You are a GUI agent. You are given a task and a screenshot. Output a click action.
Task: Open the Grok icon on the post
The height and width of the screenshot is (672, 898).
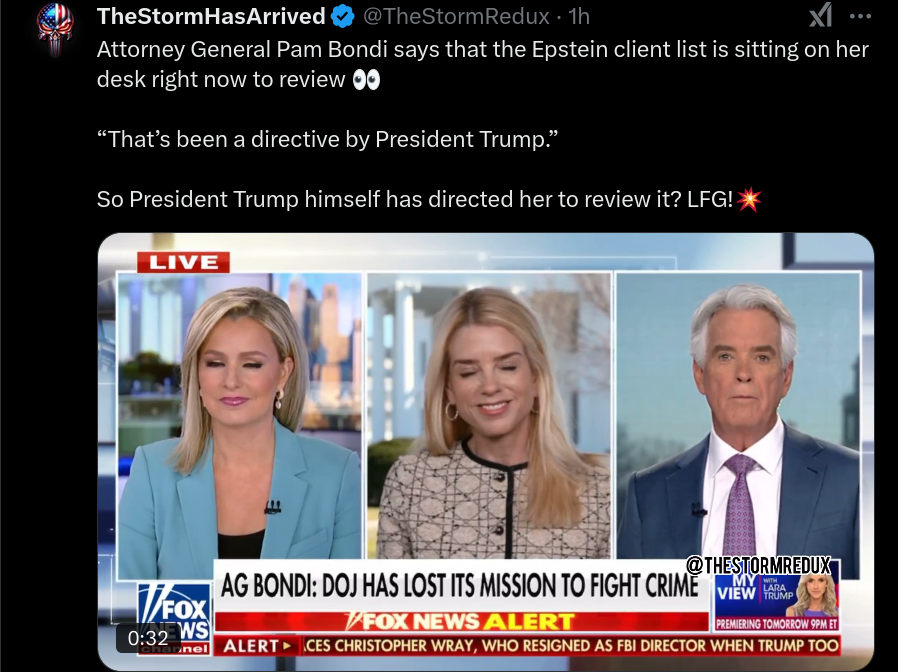pos(820,15)
